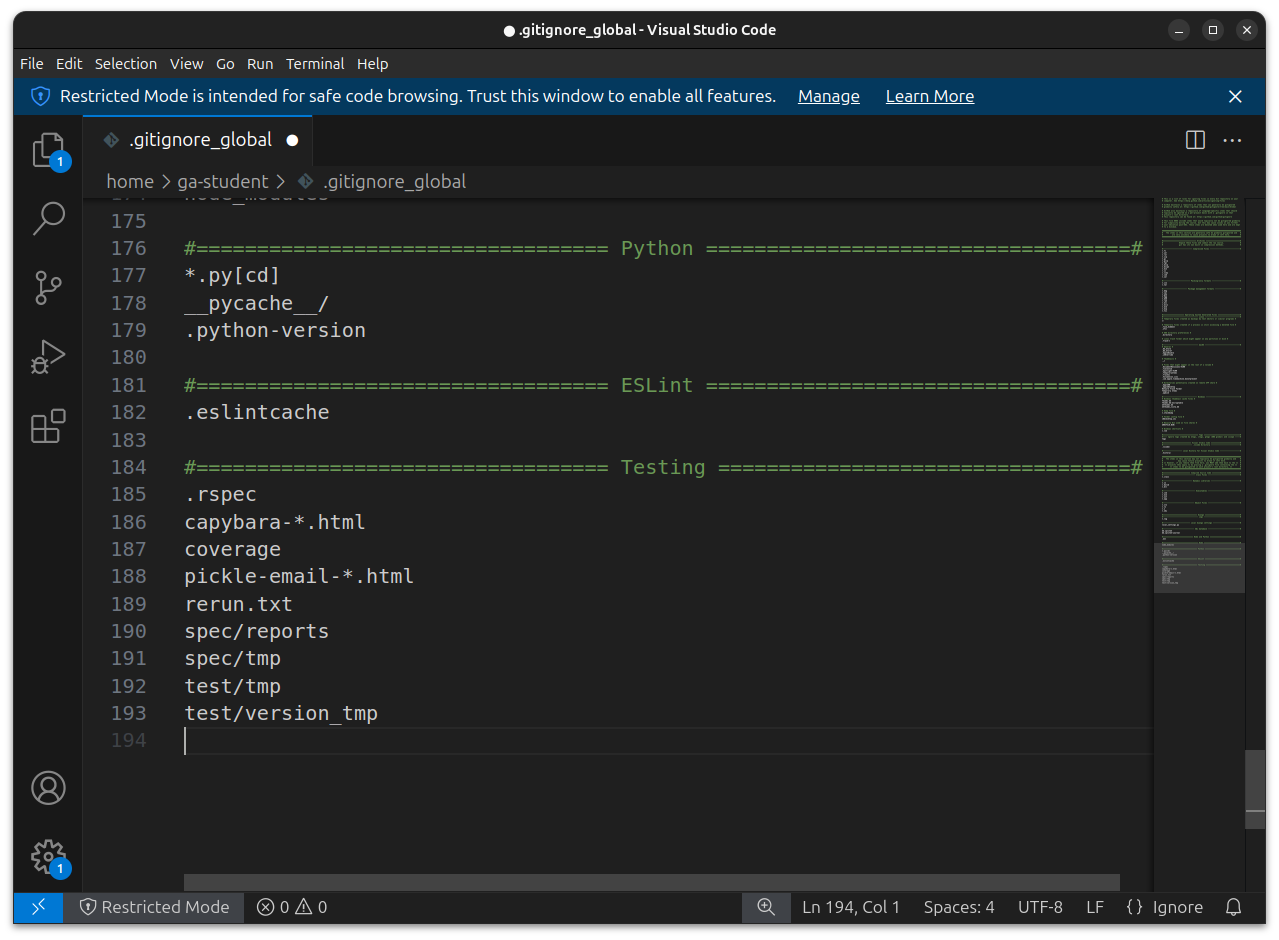Toggle the editor zoom magnifier control
The width and height of the screenshot is (1279, 940).
(765, 907)
